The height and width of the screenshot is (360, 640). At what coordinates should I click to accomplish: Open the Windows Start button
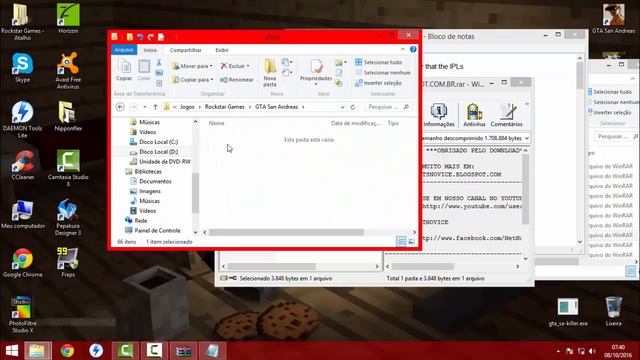(x=12, y=351)
